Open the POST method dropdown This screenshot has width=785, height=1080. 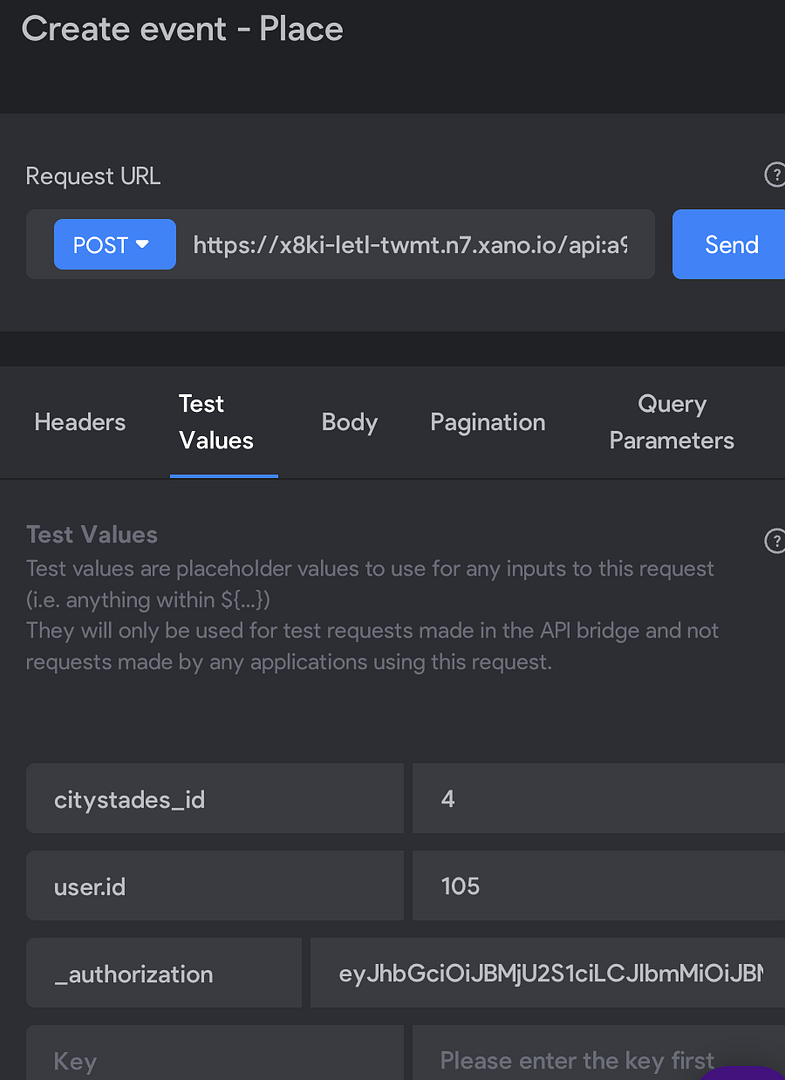point(115,245)
